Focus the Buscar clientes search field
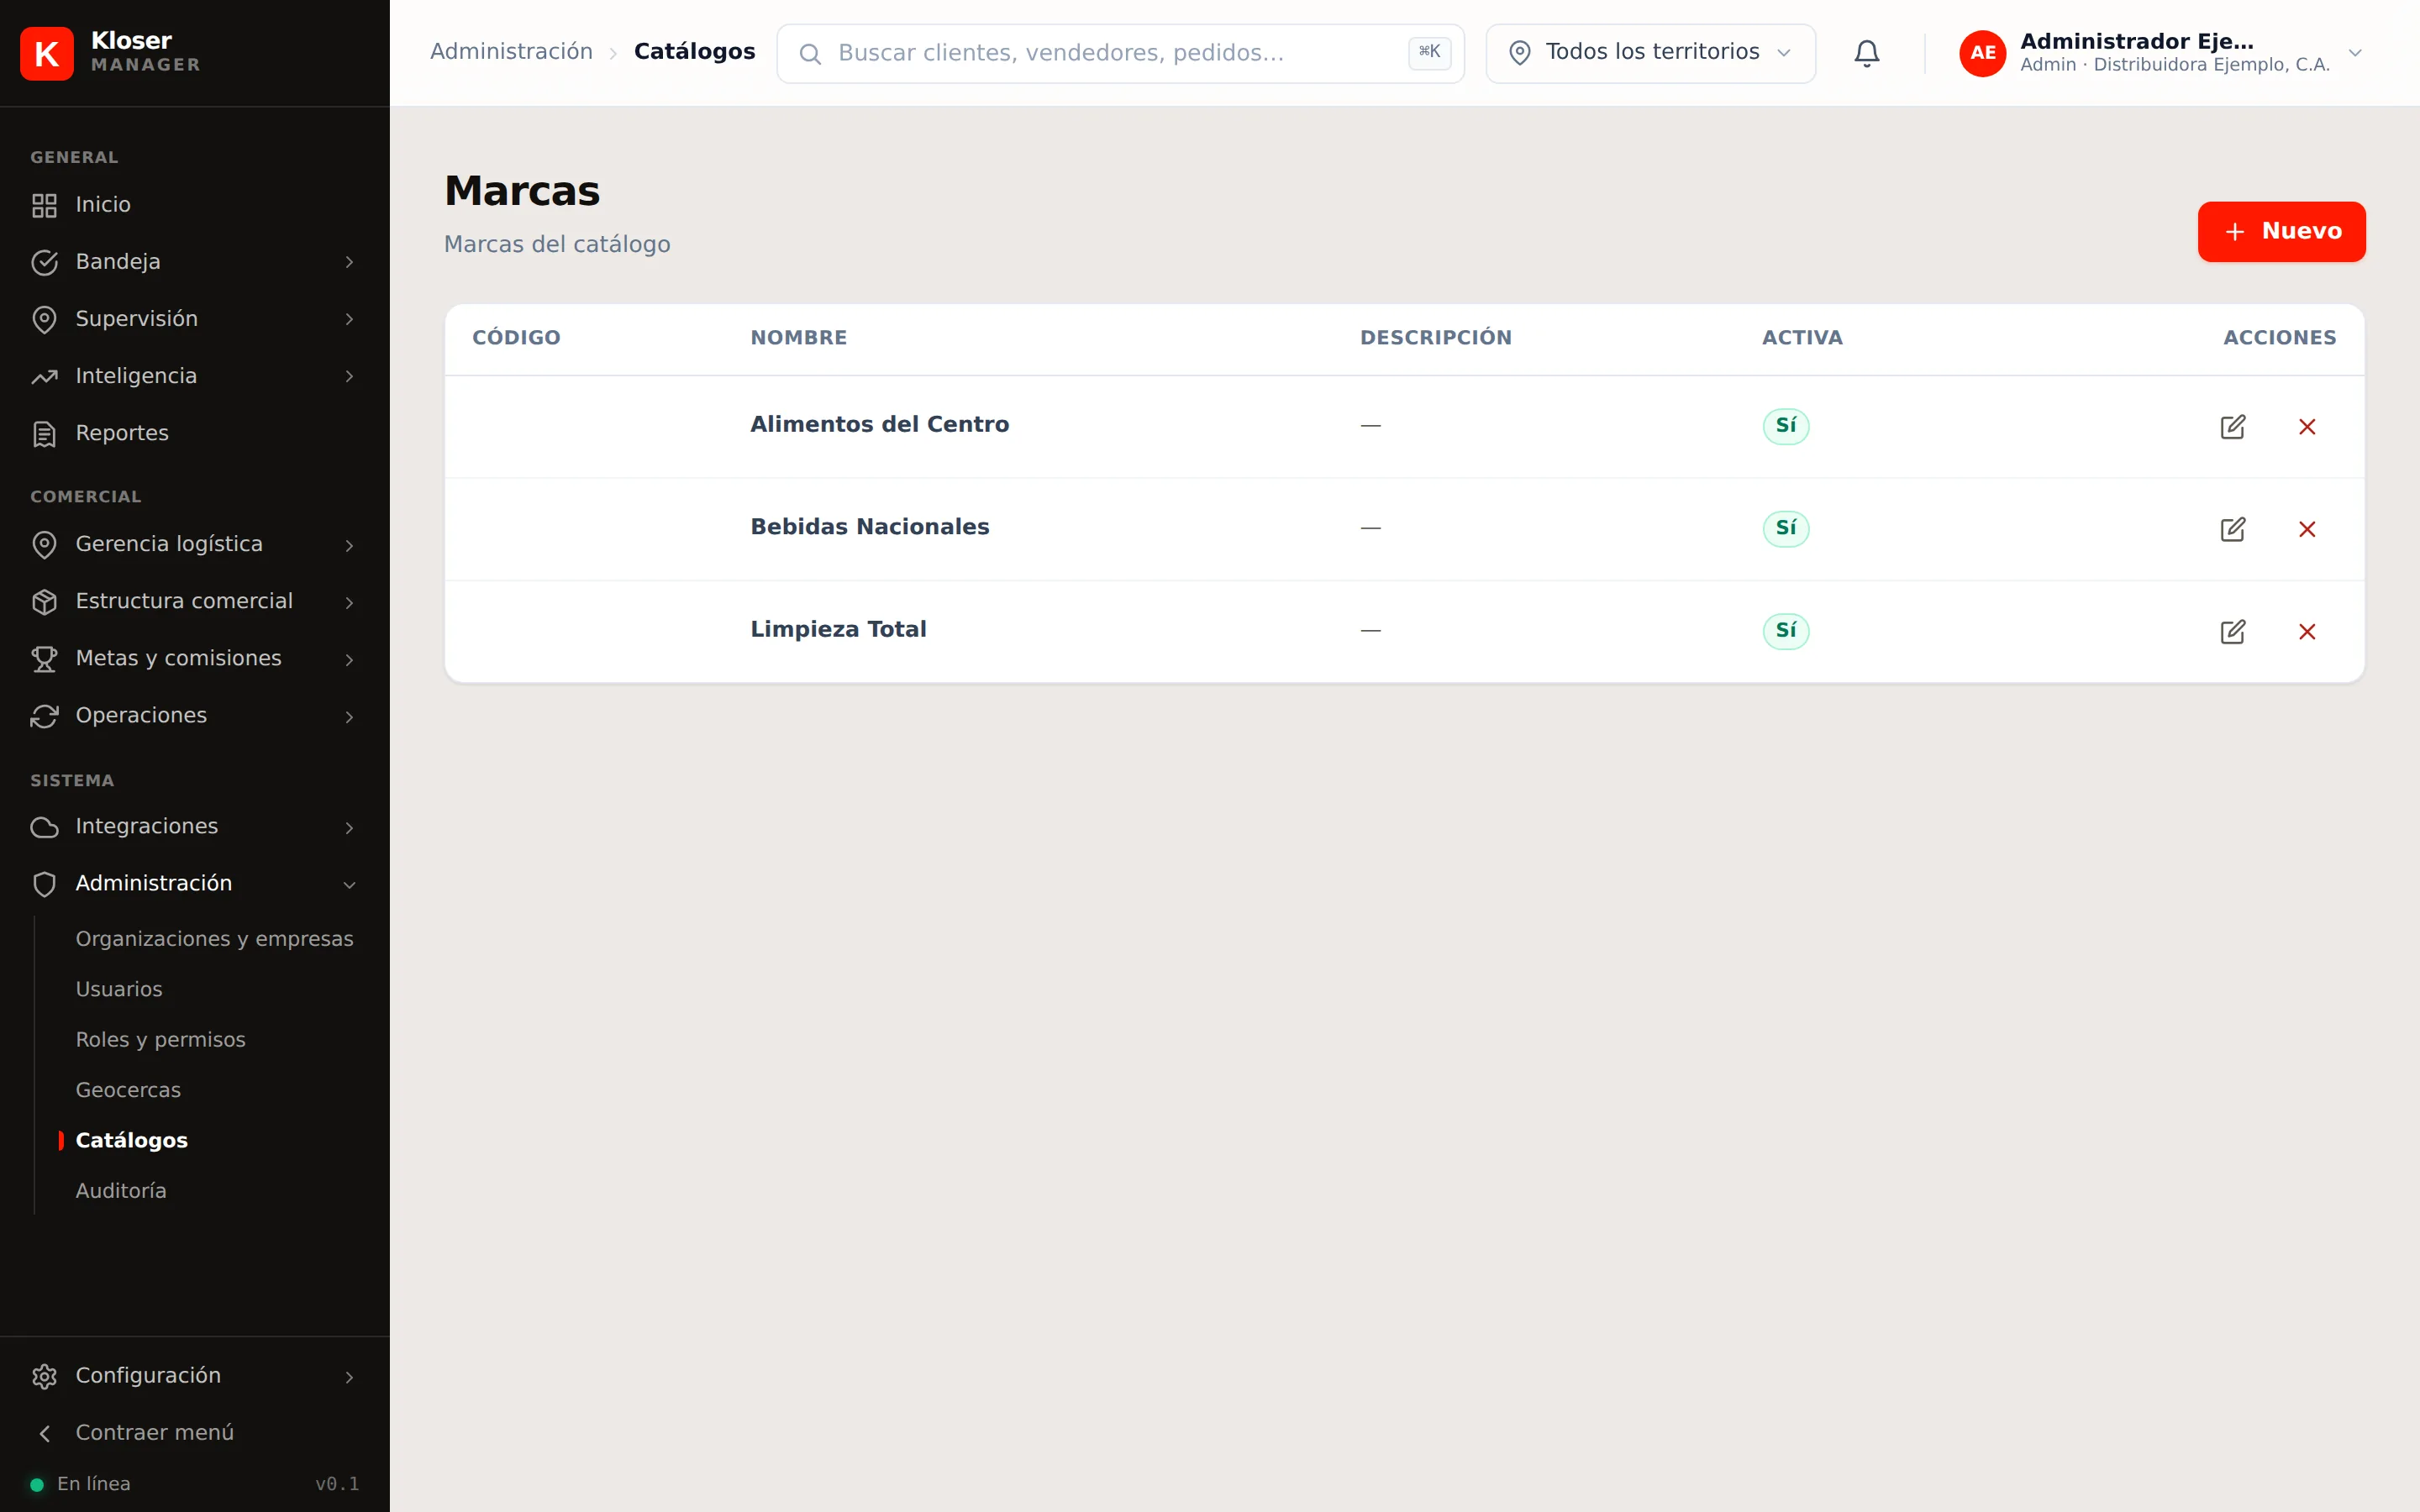 (x=1120, y=53)
